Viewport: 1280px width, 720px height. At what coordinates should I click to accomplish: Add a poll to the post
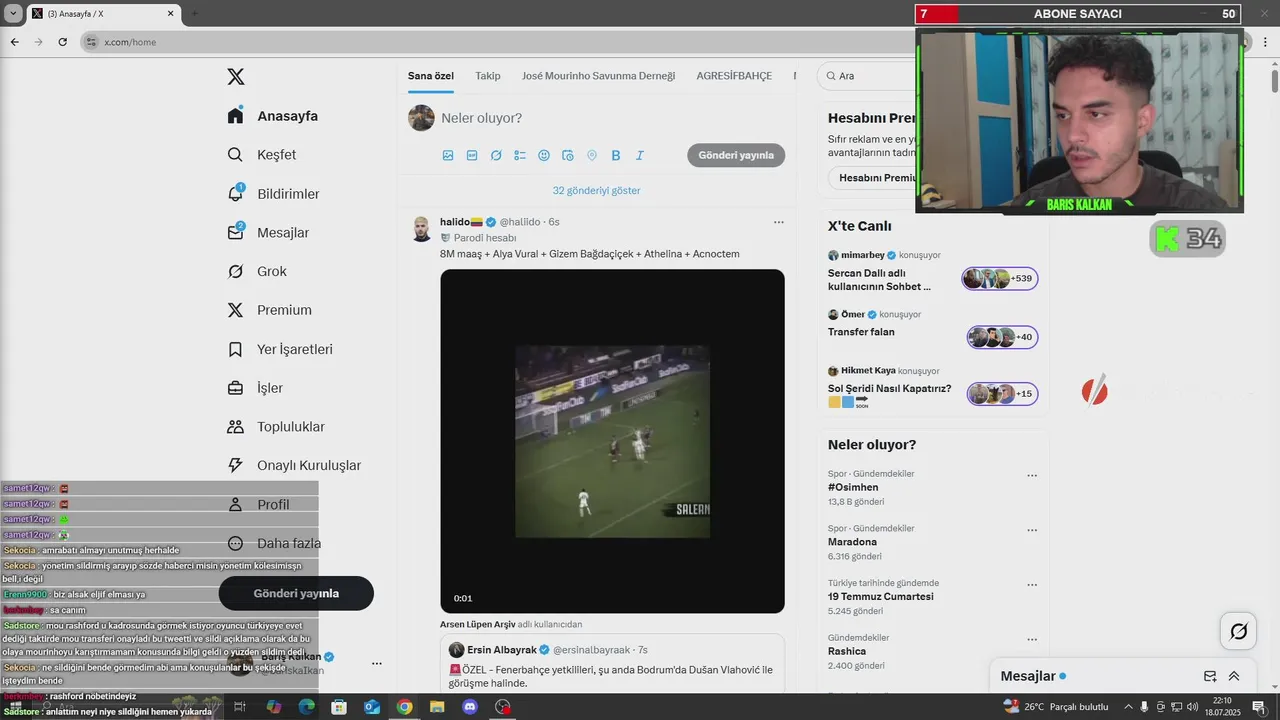[x=520, y=155]
